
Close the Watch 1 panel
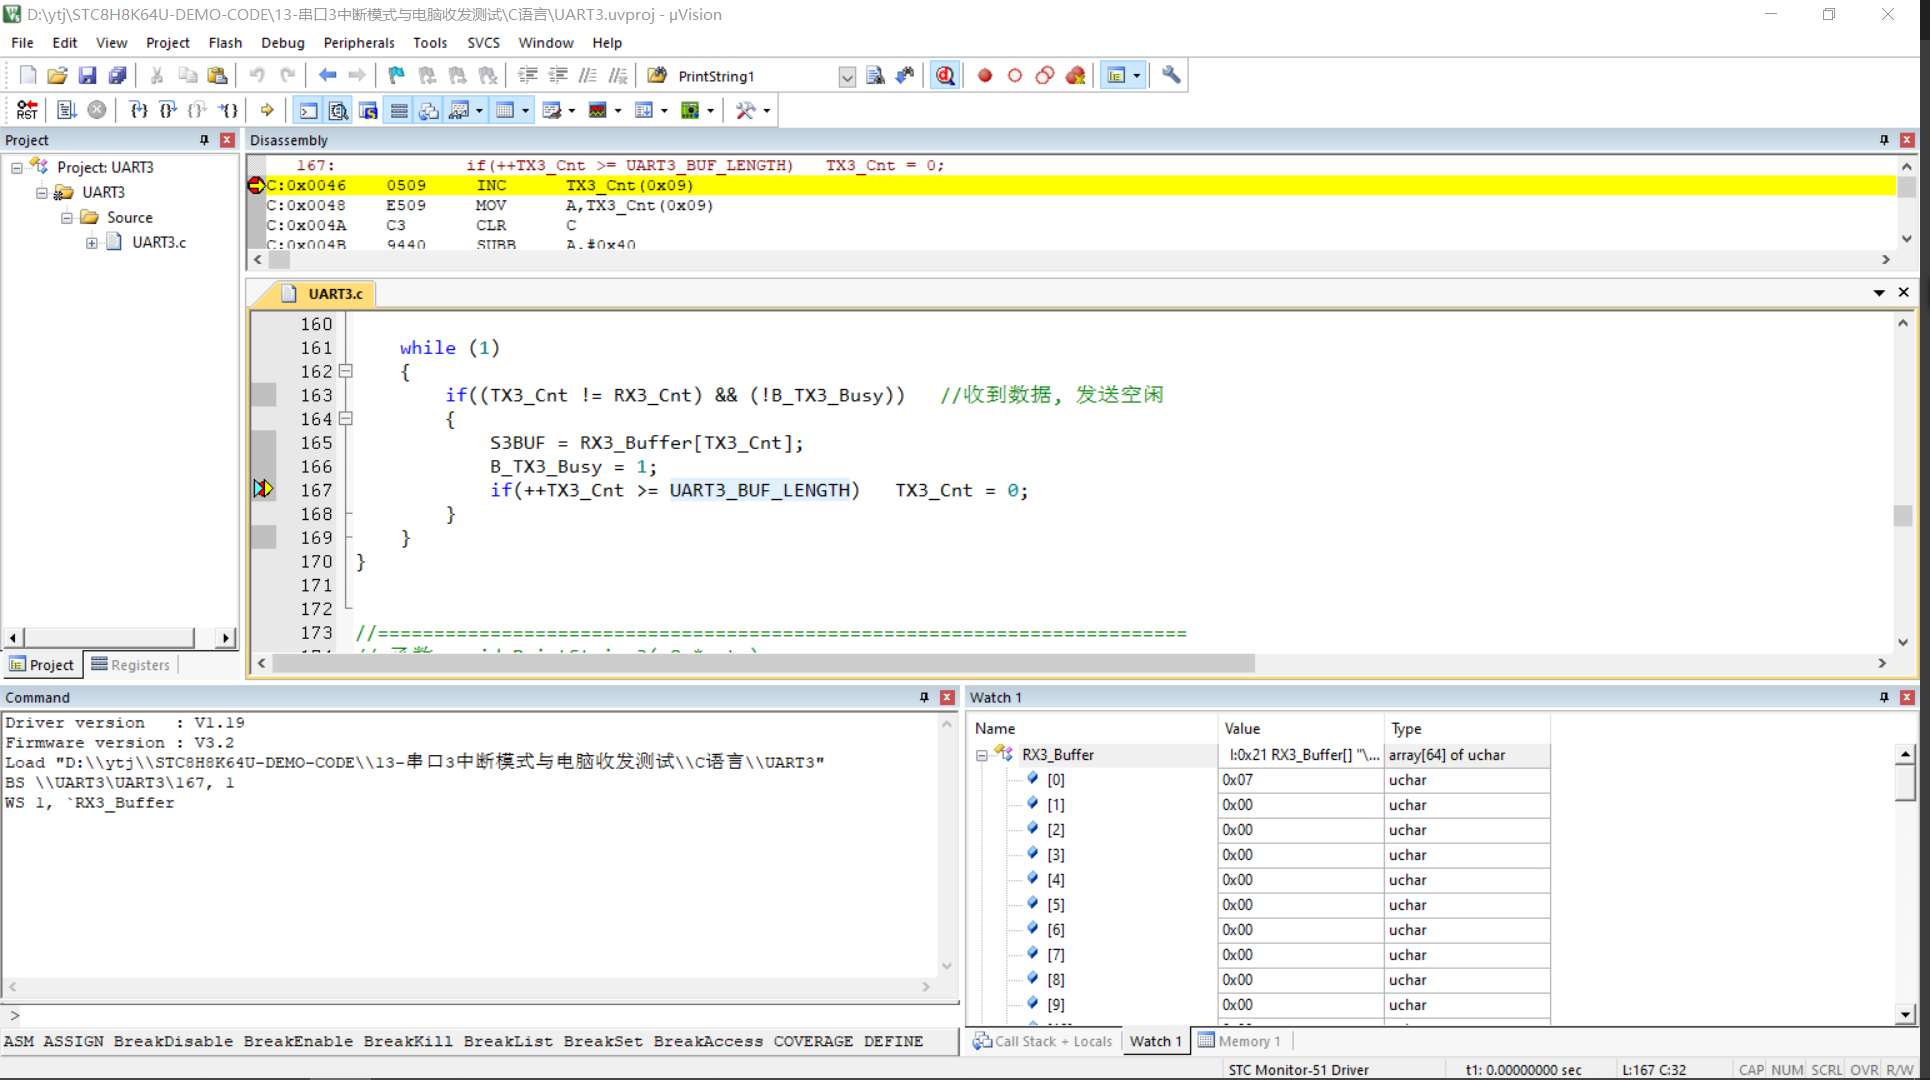[1907, 697]
